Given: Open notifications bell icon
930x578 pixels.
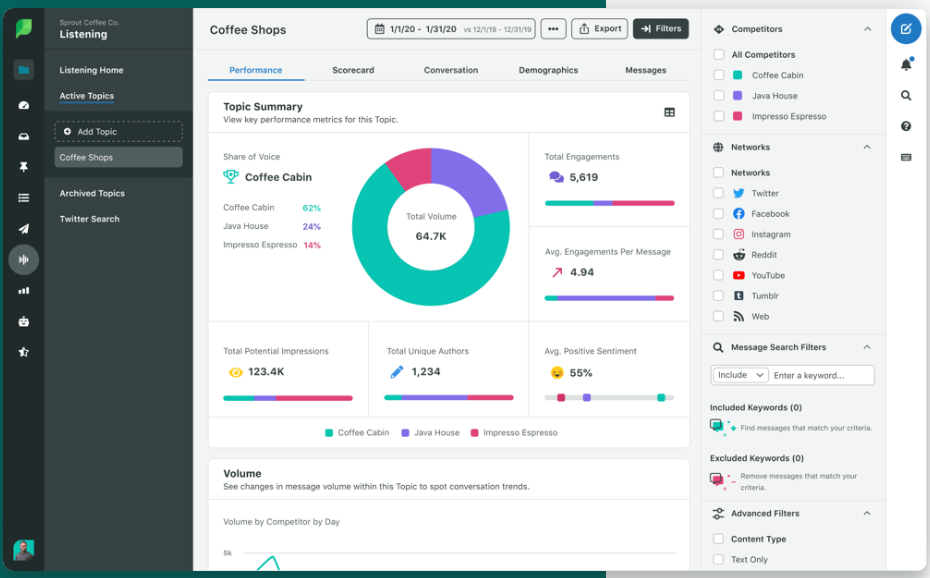Looking at the screenshot, I should click(906, 64).
